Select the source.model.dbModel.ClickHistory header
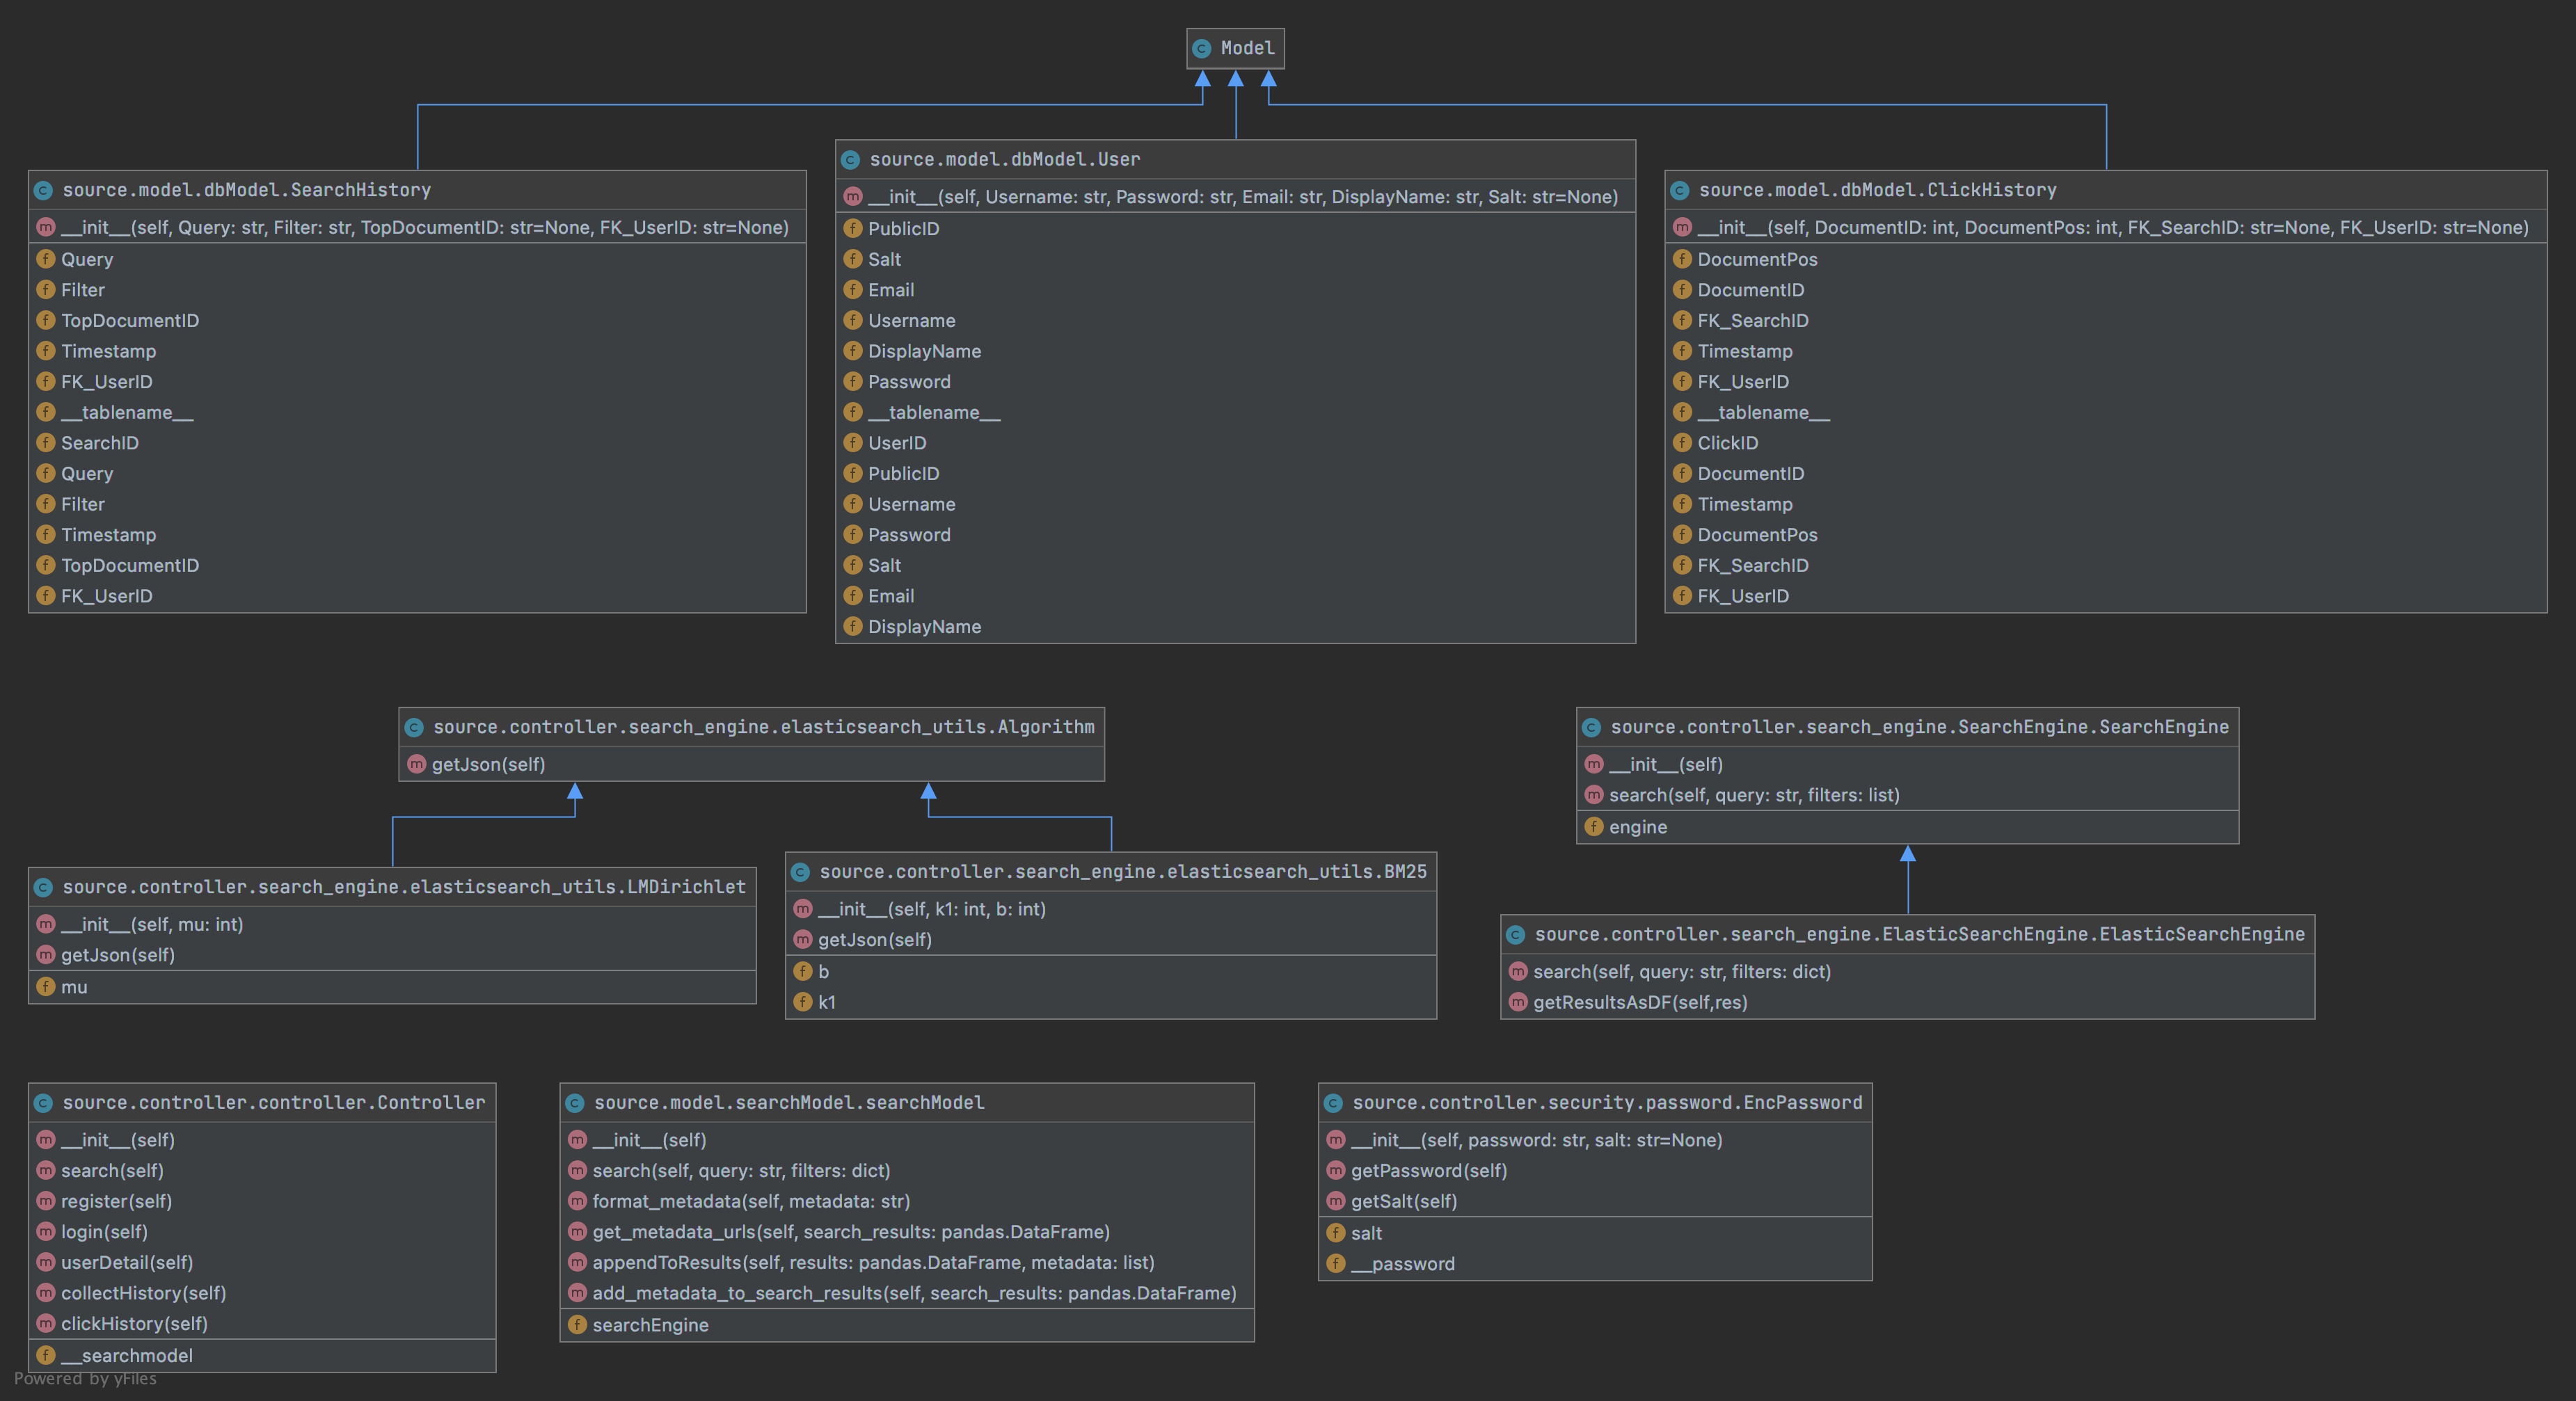Viewport: 2576px width, 1401px height. pyautogui.click(x=2105, y=190)
